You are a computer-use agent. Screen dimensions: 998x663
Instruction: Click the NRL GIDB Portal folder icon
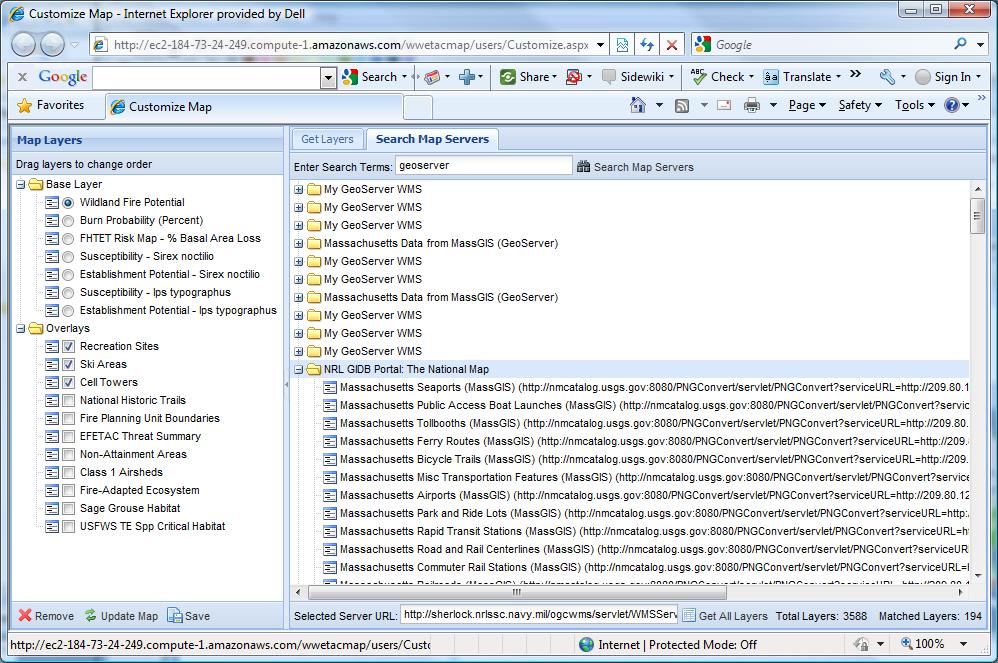click(x=314, y=369)
